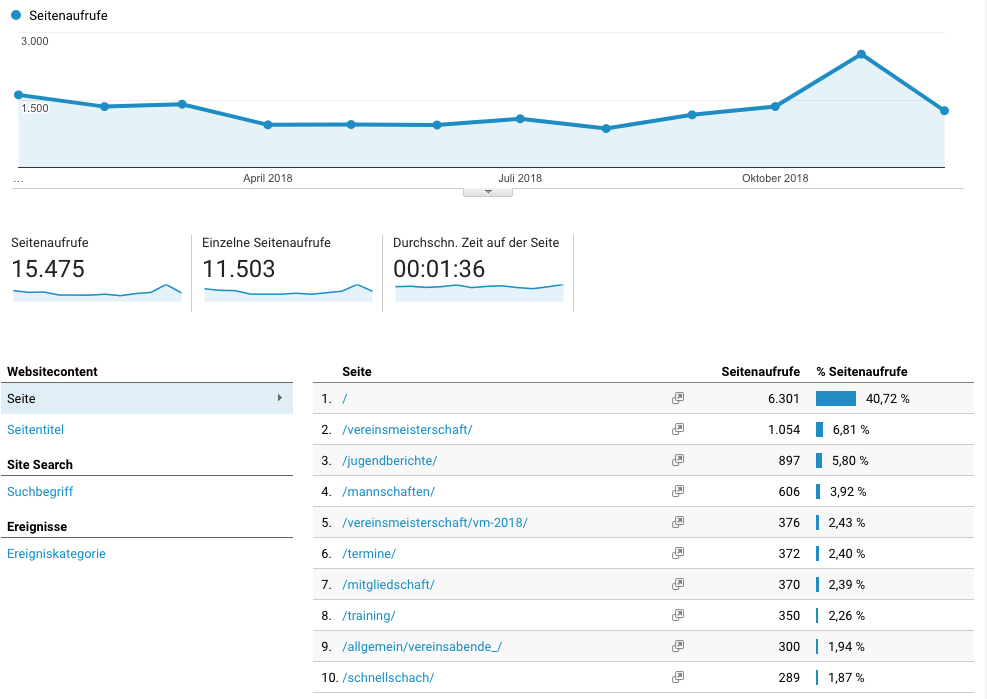The image size is (987, 699).
Task: Open /mannschaften/ page via its popup icon
Action: click(678, 491)
